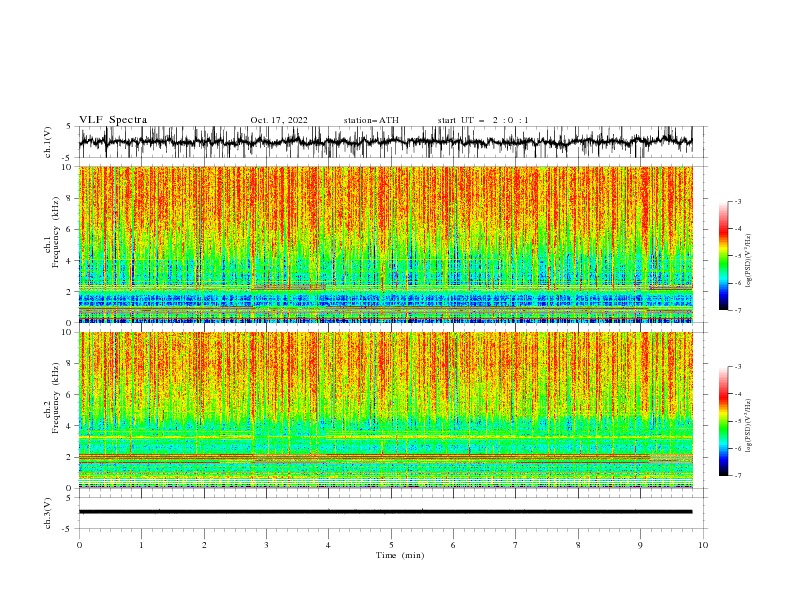Click time axis tick label '10'
The width and height of the screenshot is (792, 612).
(703, 545)
